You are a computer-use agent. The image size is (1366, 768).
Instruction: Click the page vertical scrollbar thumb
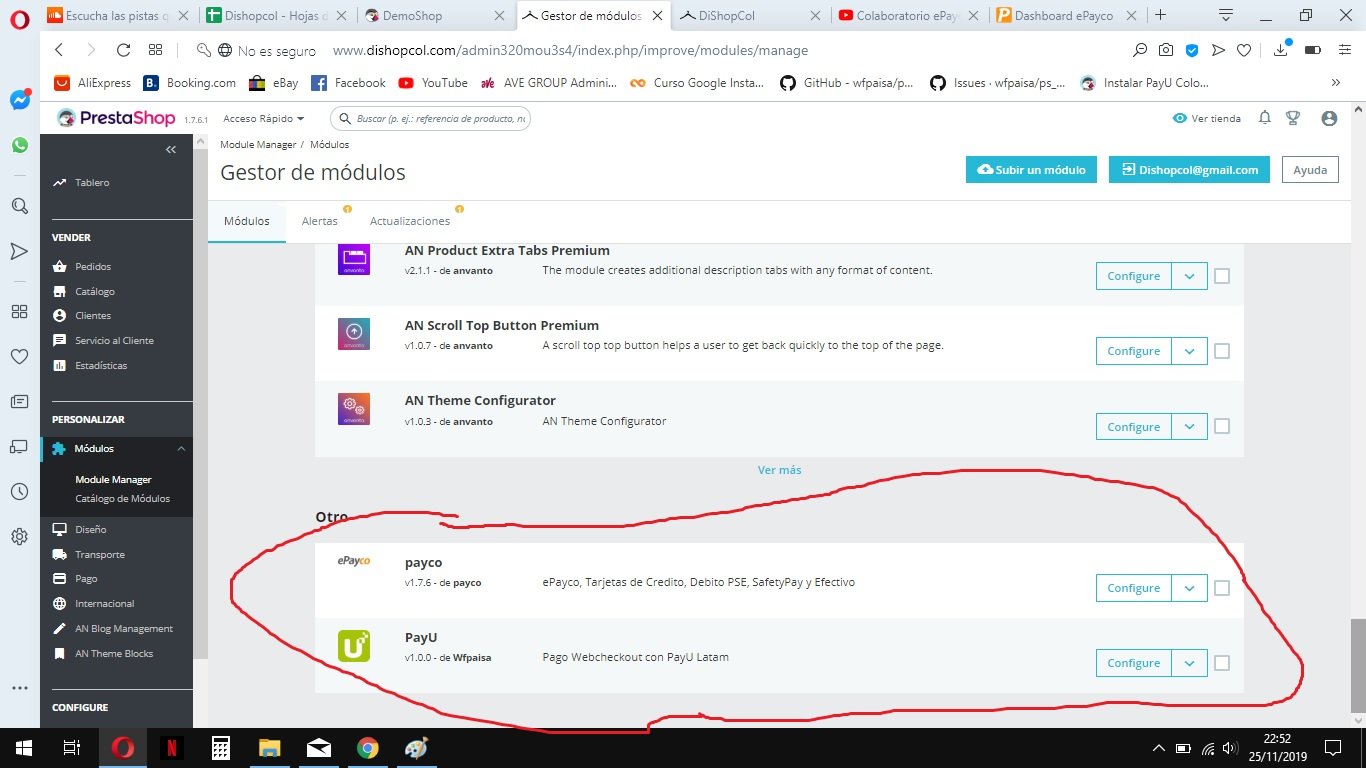point(1357,666)
